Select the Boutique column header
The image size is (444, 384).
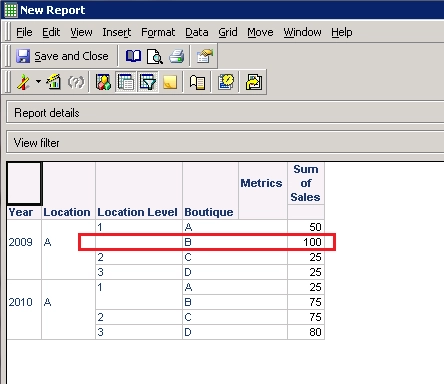(x=209, y=212)
